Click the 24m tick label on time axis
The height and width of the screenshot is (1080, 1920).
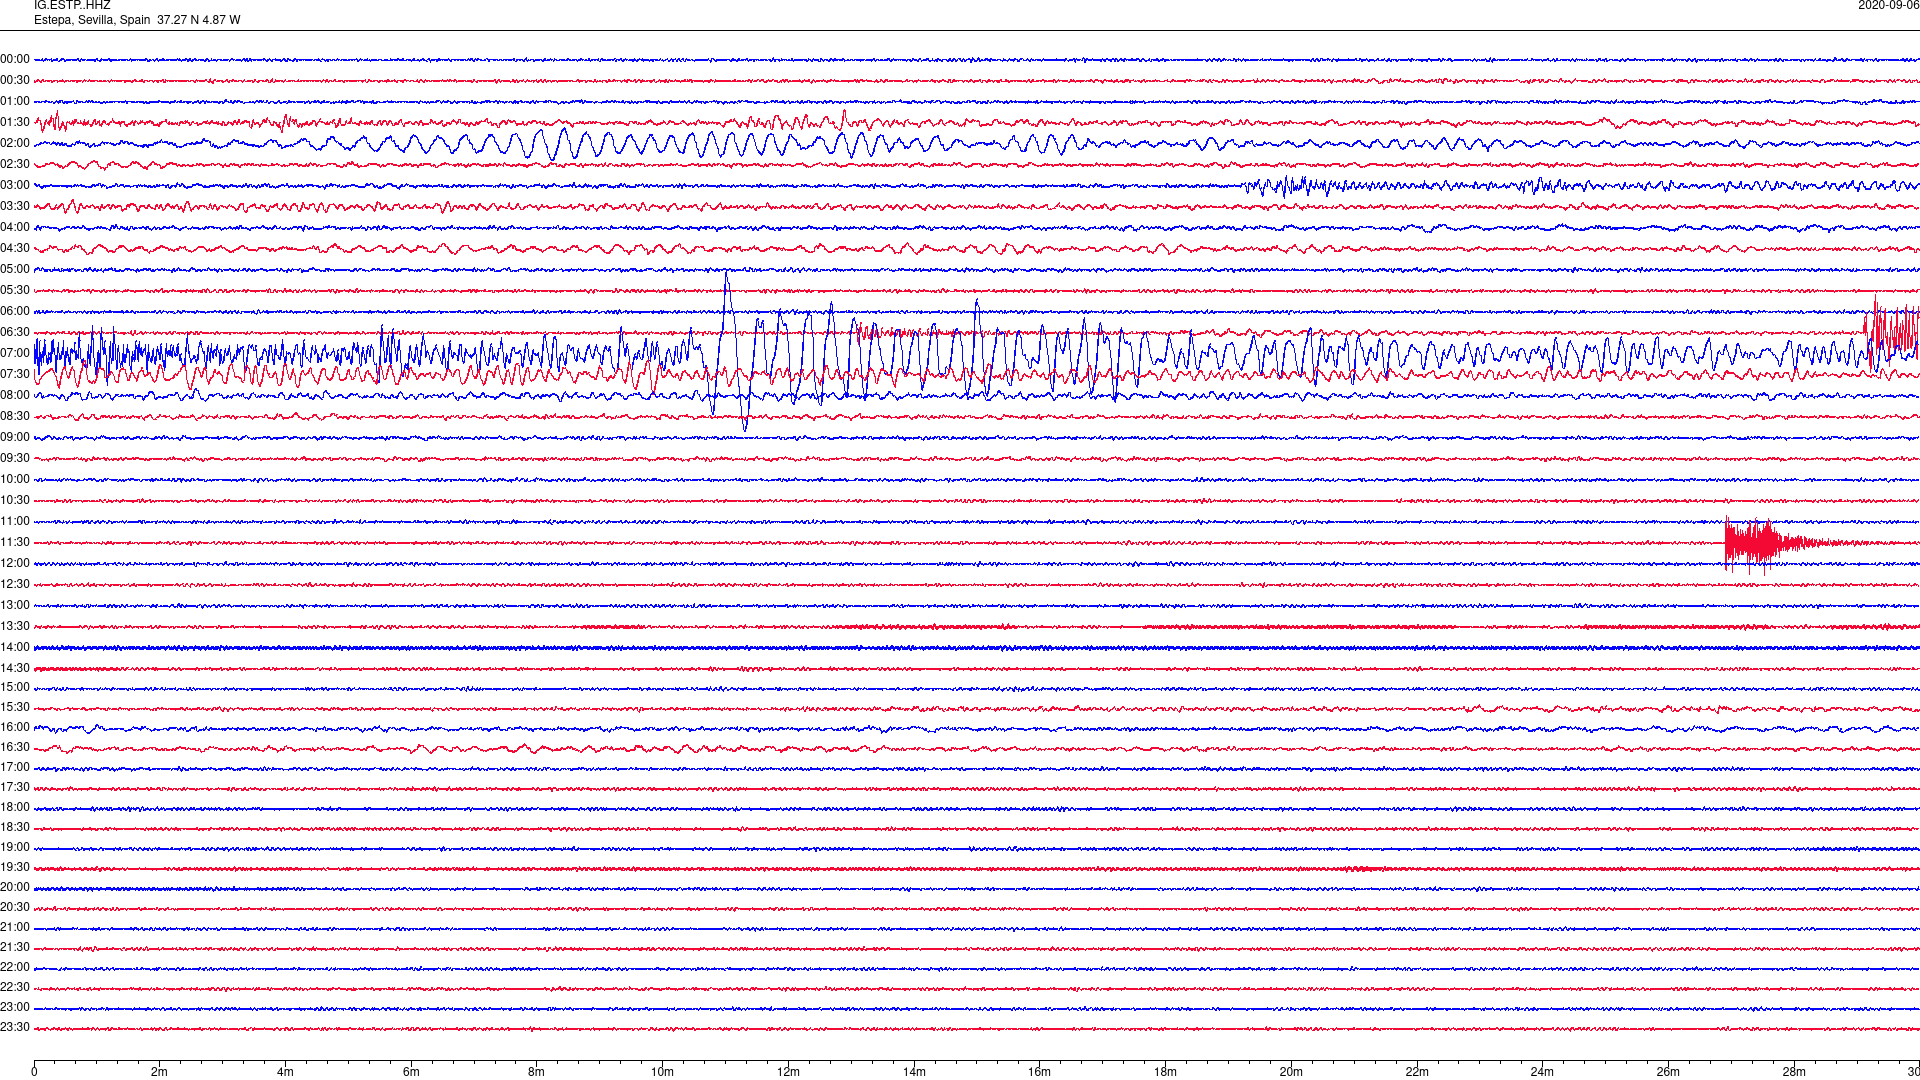(x=1542, y=1073)
